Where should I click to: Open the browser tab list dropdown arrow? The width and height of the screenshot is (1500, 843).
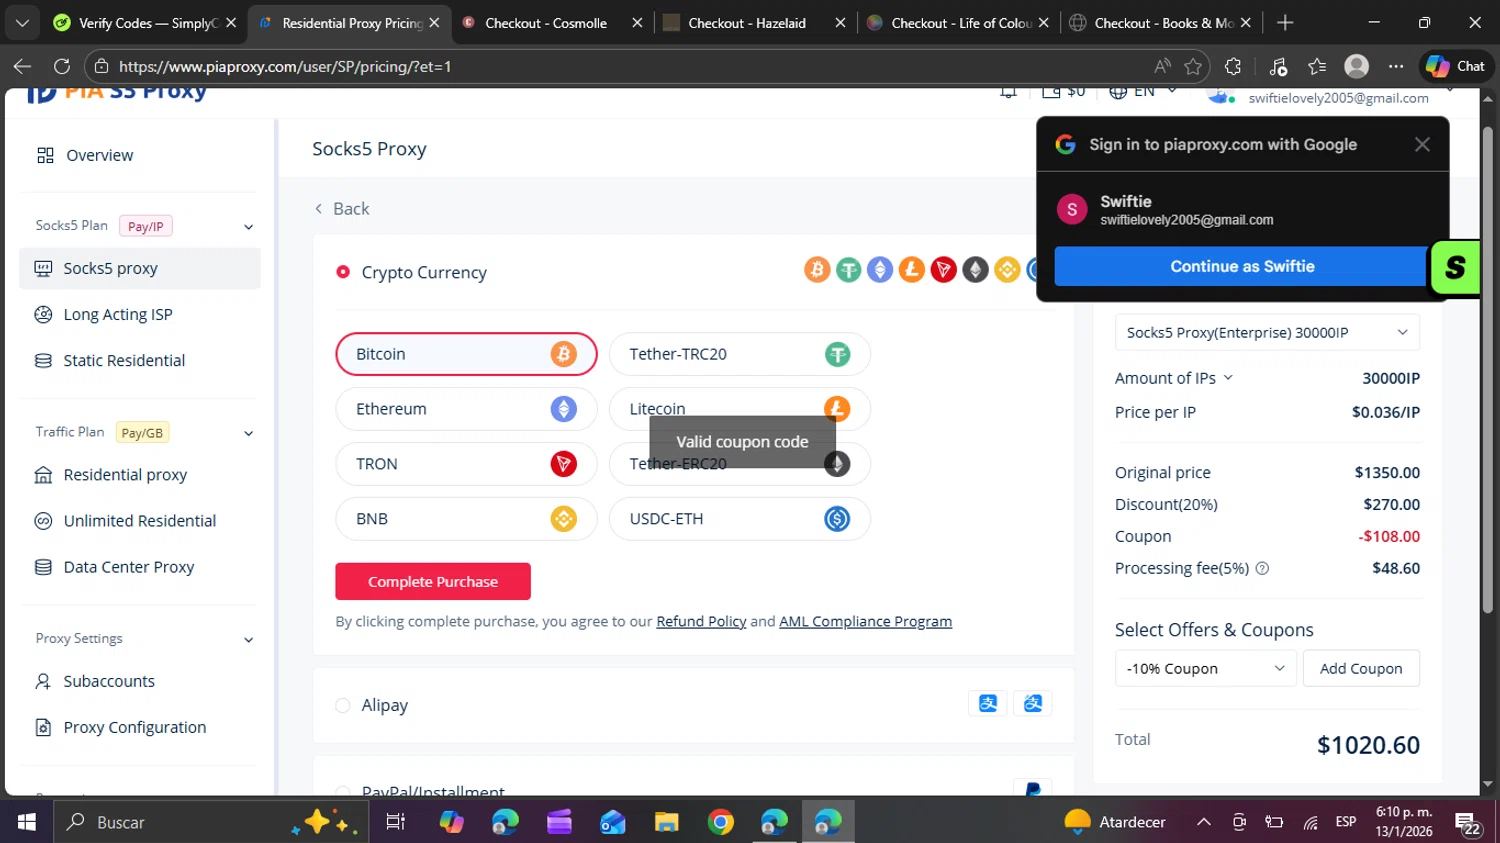click(x=22, y=22)
